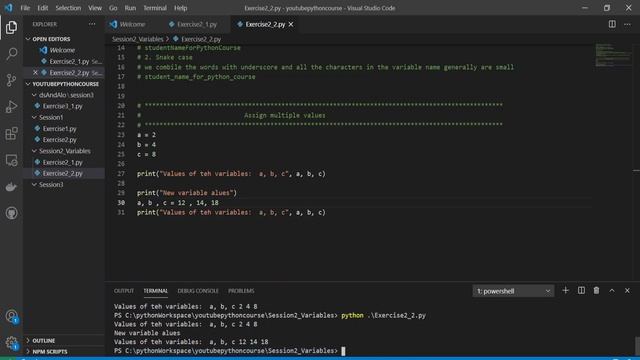Click the terminal prompt input line
The height and width of the screenshot is (360, 640).
(229, 351)
